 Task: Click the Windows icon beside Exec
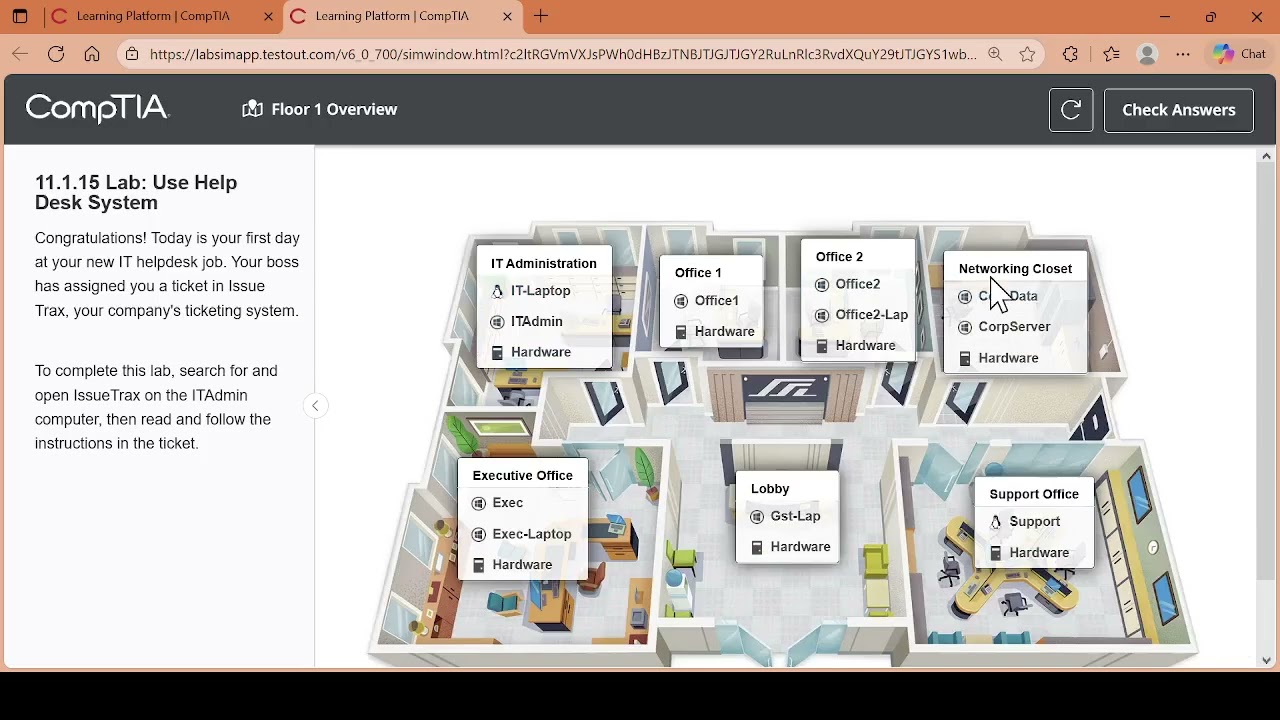click(x=479, y=504)
